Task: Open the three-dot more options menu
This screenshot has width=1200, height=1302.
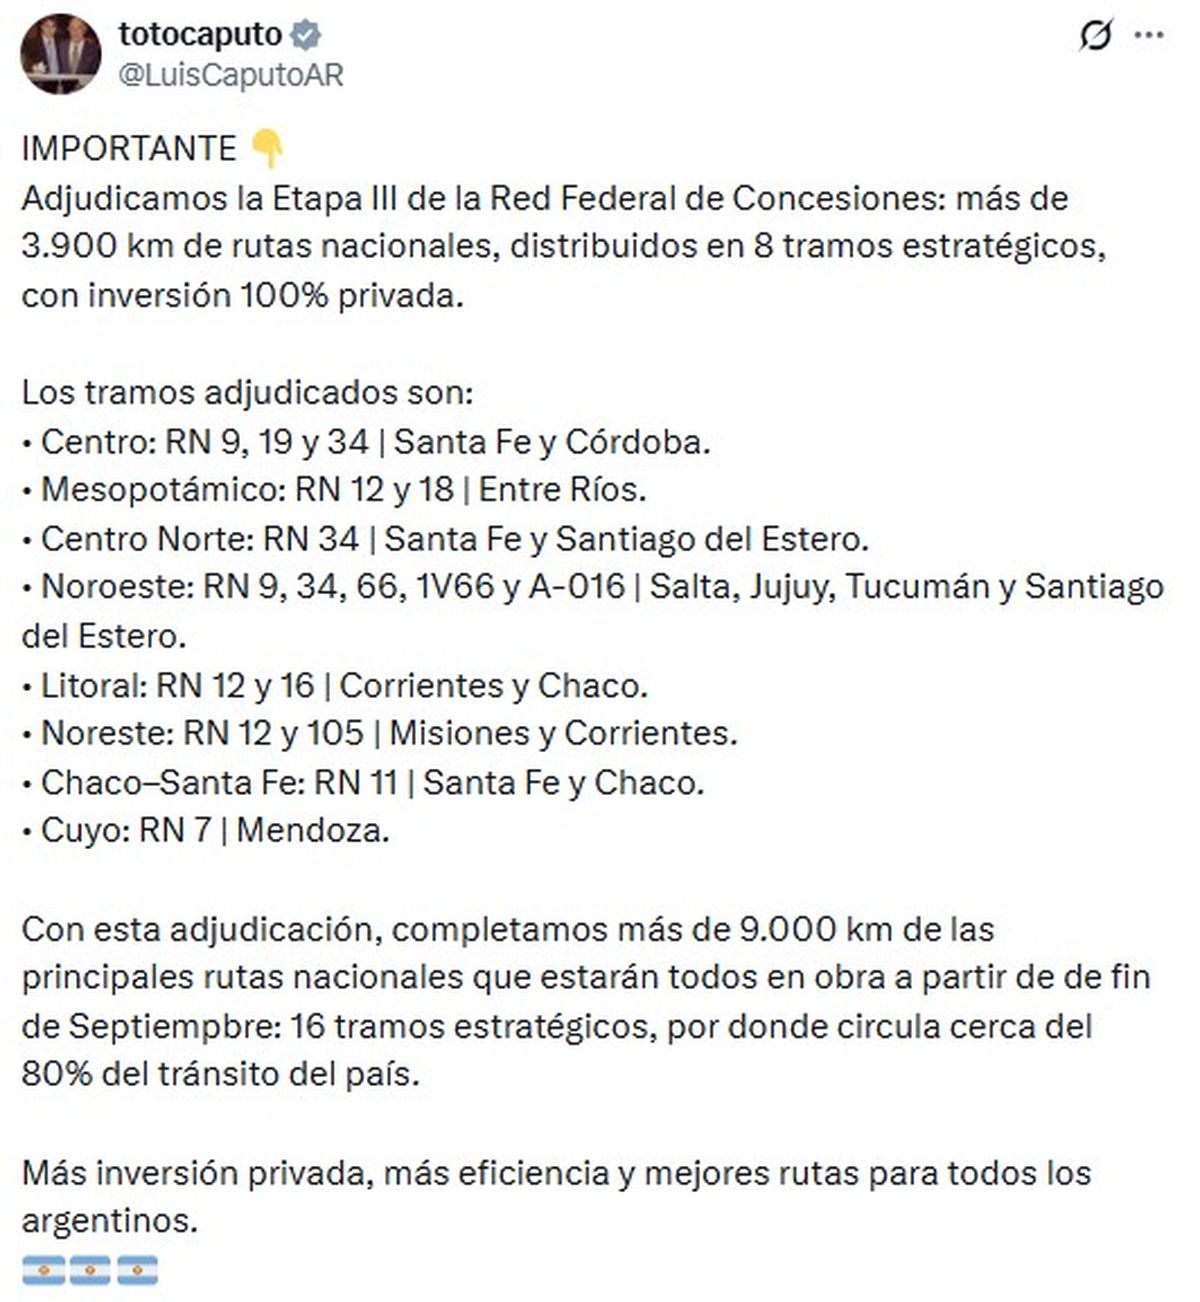Action: tap(1149, 35)
